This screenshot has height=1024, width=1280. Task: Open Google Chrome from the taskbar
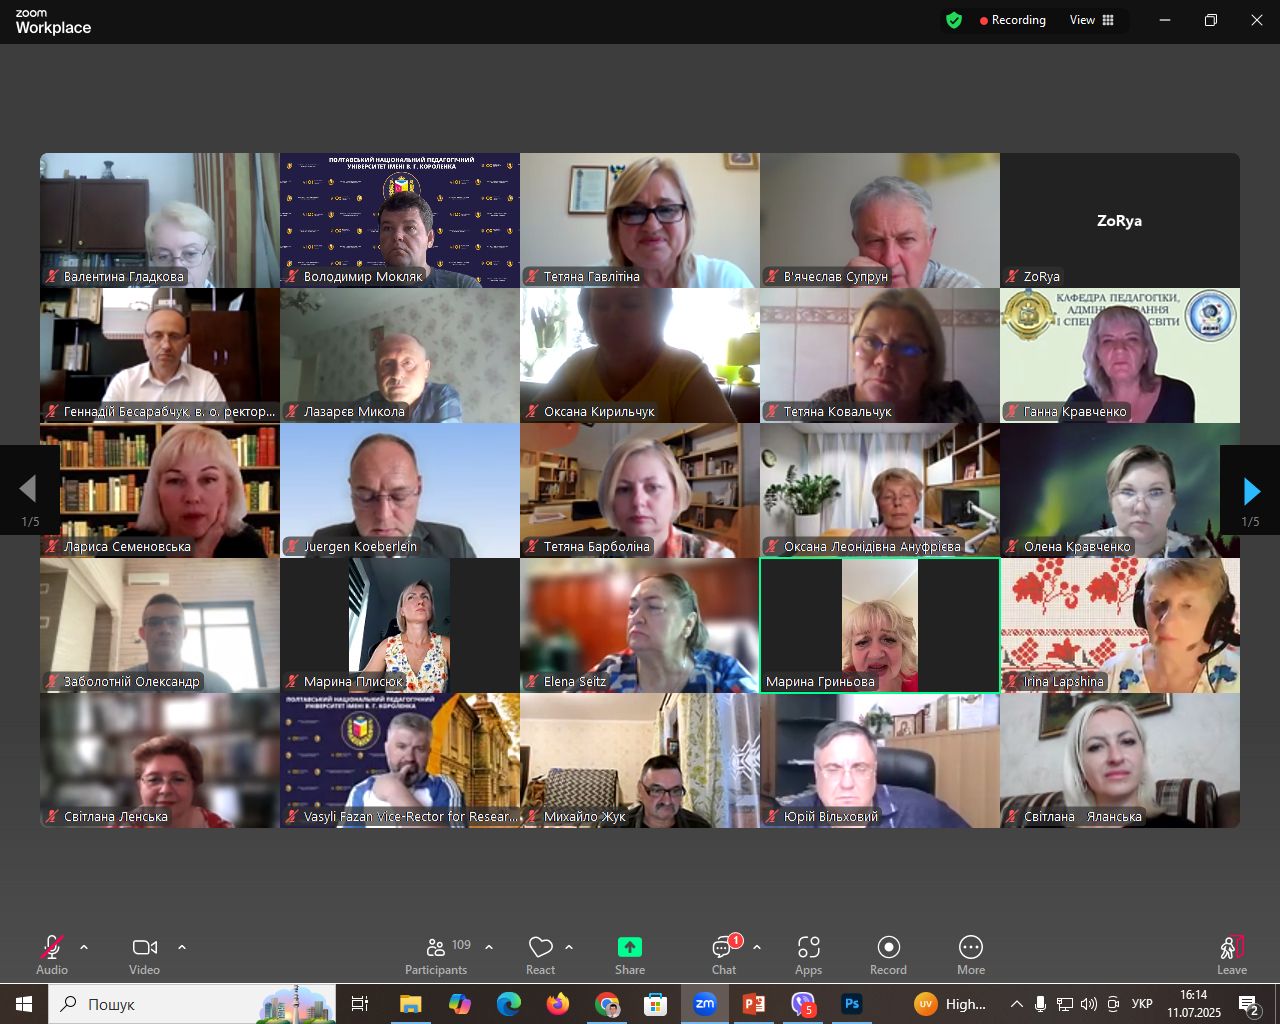607,1004
